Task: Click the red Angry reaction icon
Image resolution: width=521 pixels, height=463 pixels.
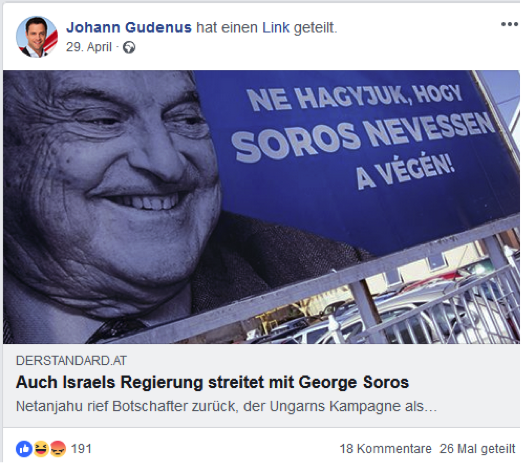Action: (58, 449)
